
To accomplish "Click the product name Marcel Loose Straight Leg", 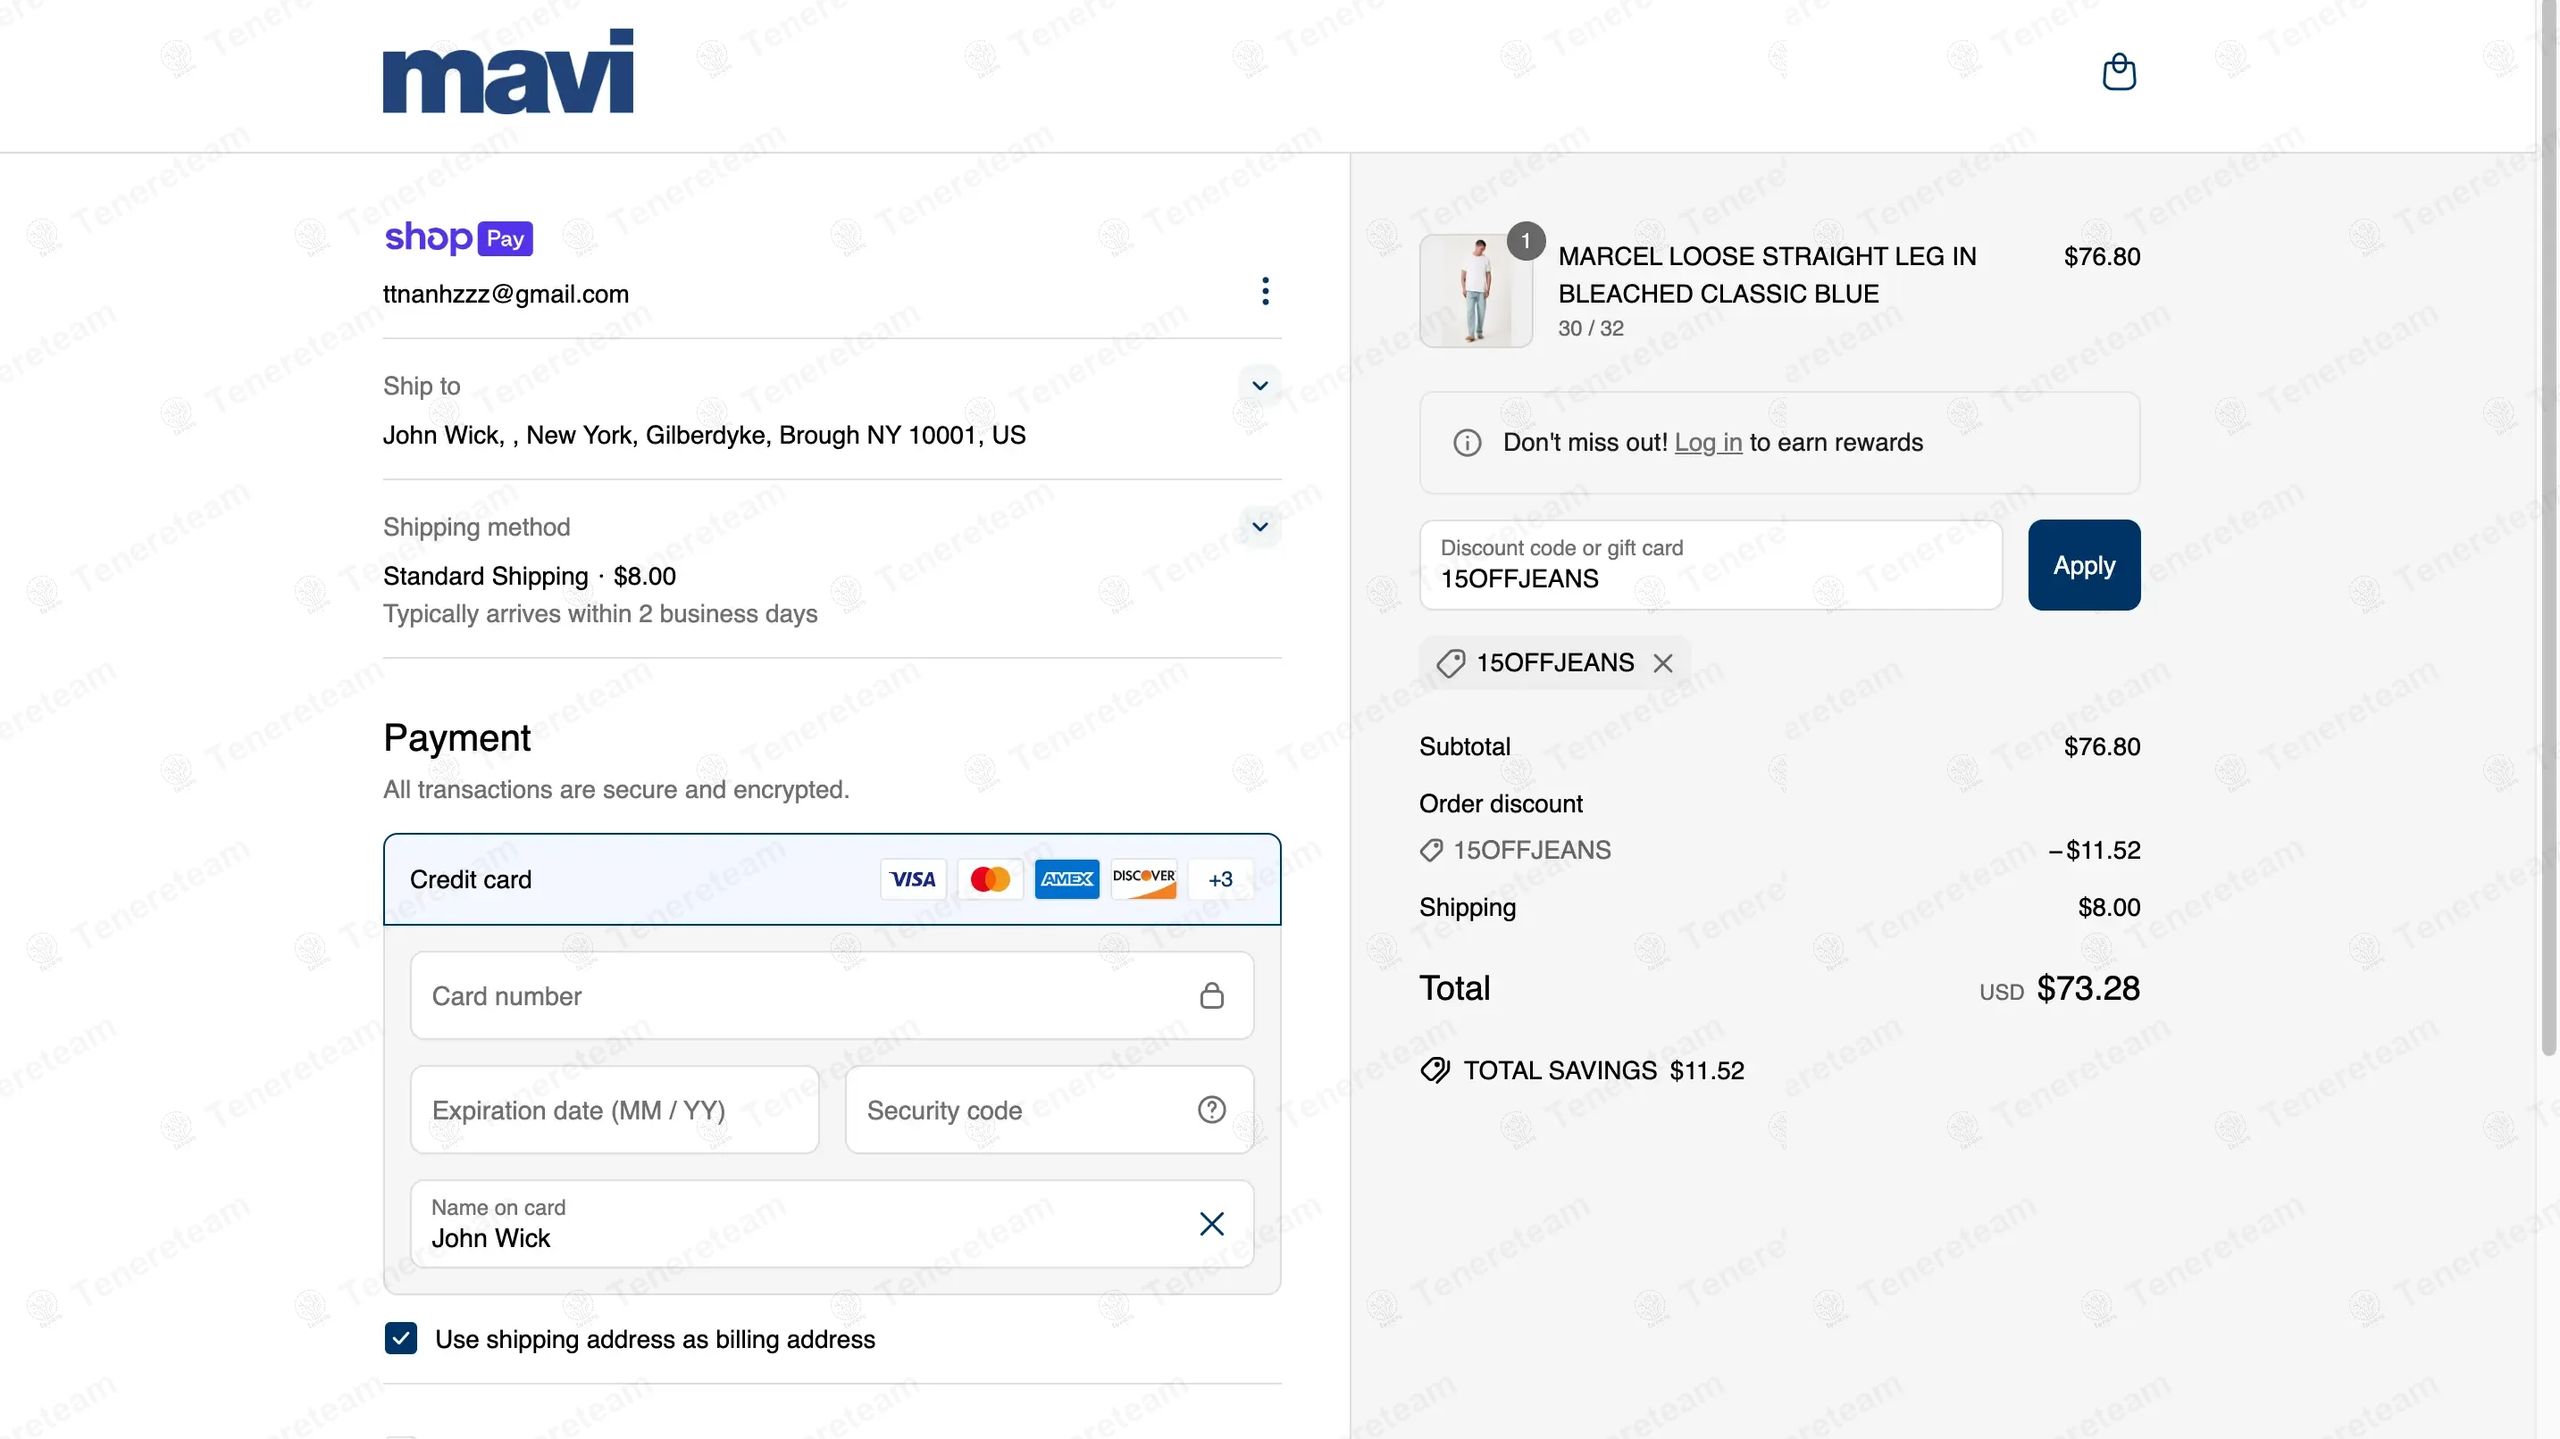I will coord(1767,275).
